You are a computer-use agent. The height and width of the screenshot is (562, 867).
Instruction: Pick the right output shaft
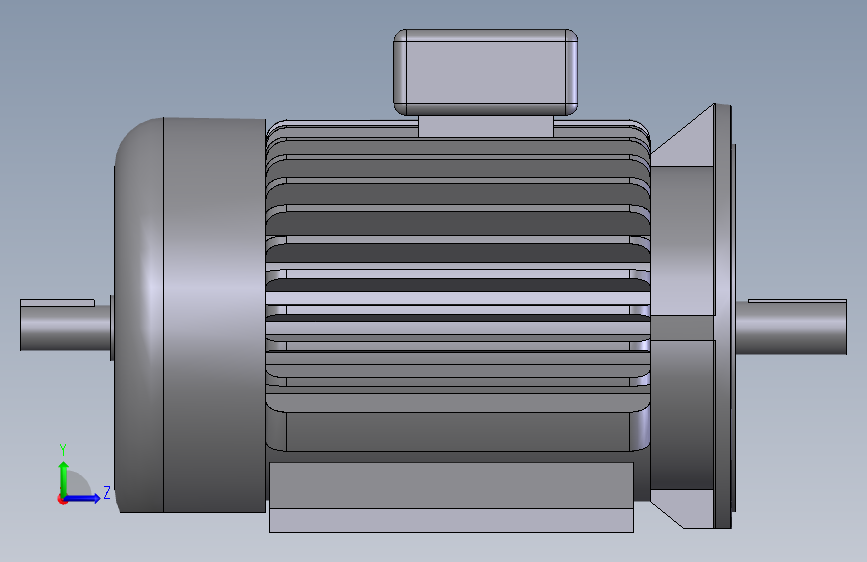(x=791, y=327)
